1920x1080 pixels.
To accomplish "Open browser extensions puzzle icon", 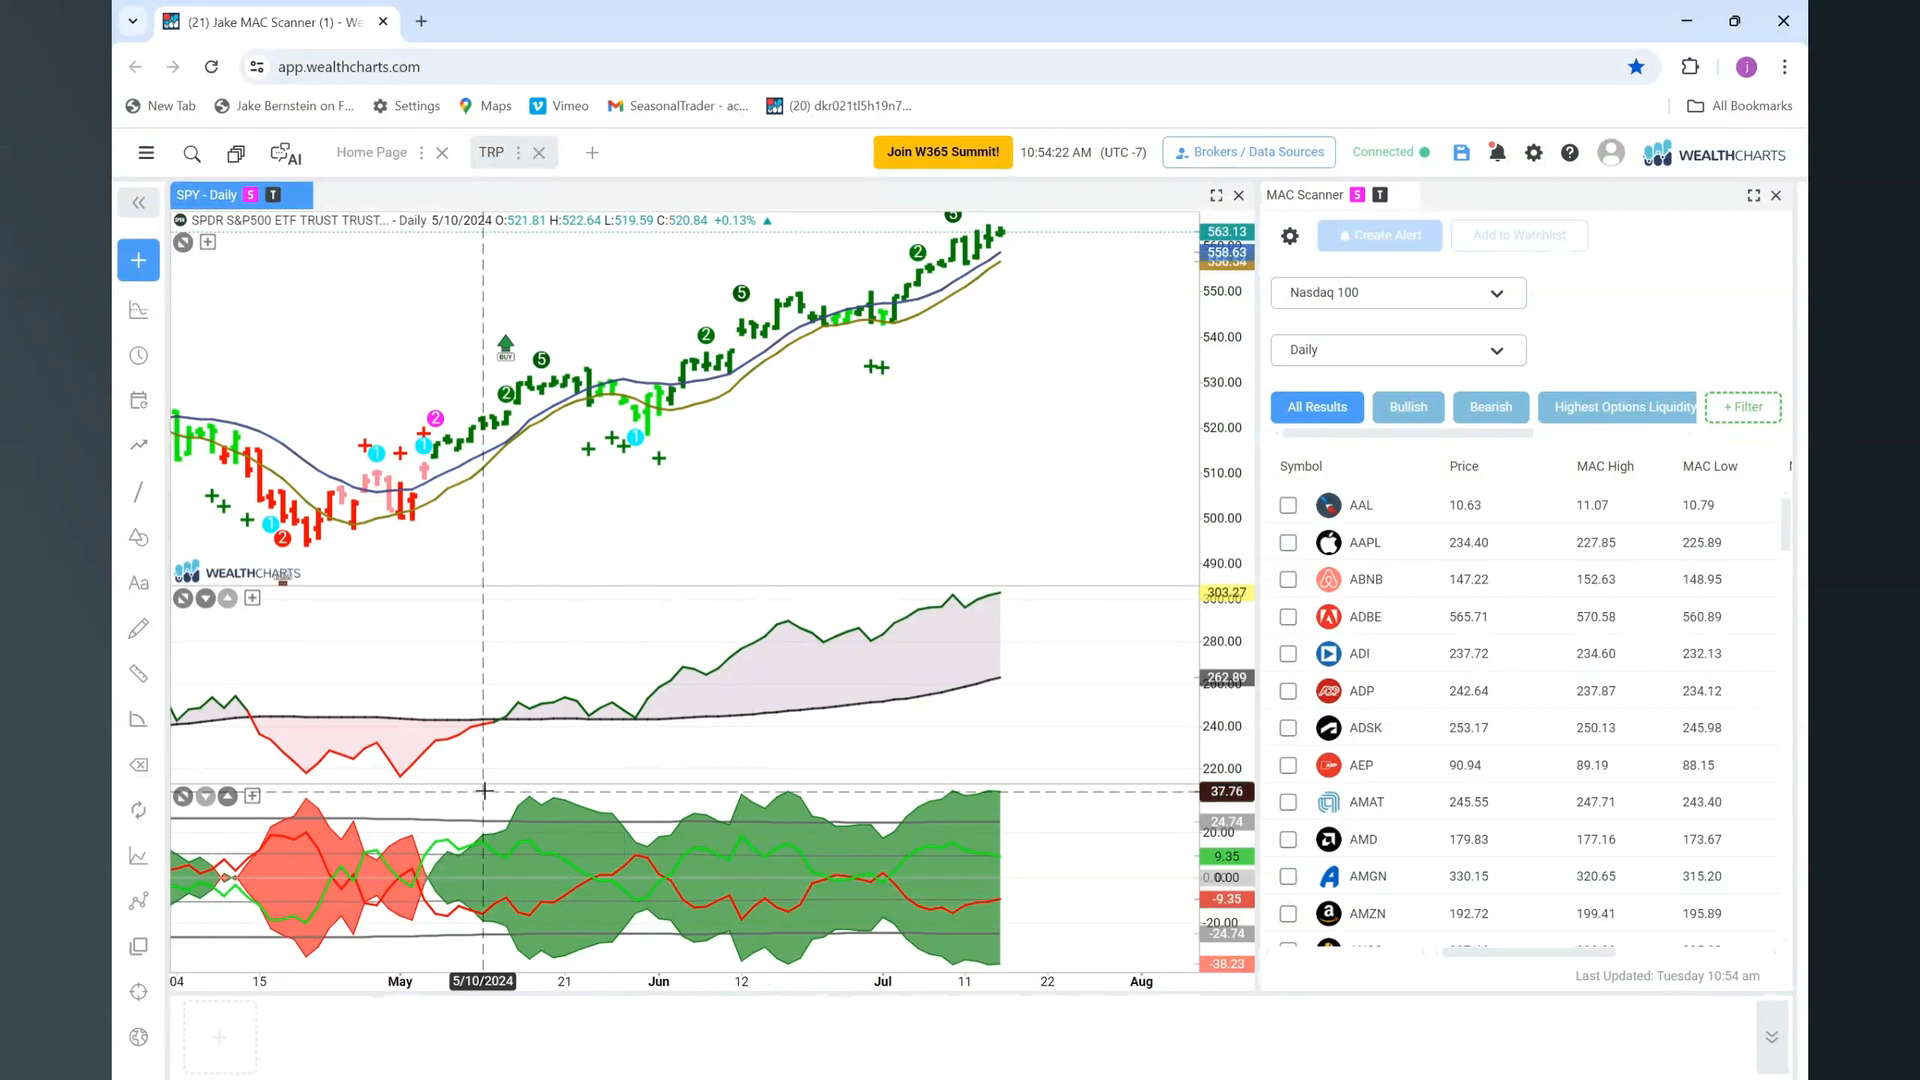I will pos(1690,67).
